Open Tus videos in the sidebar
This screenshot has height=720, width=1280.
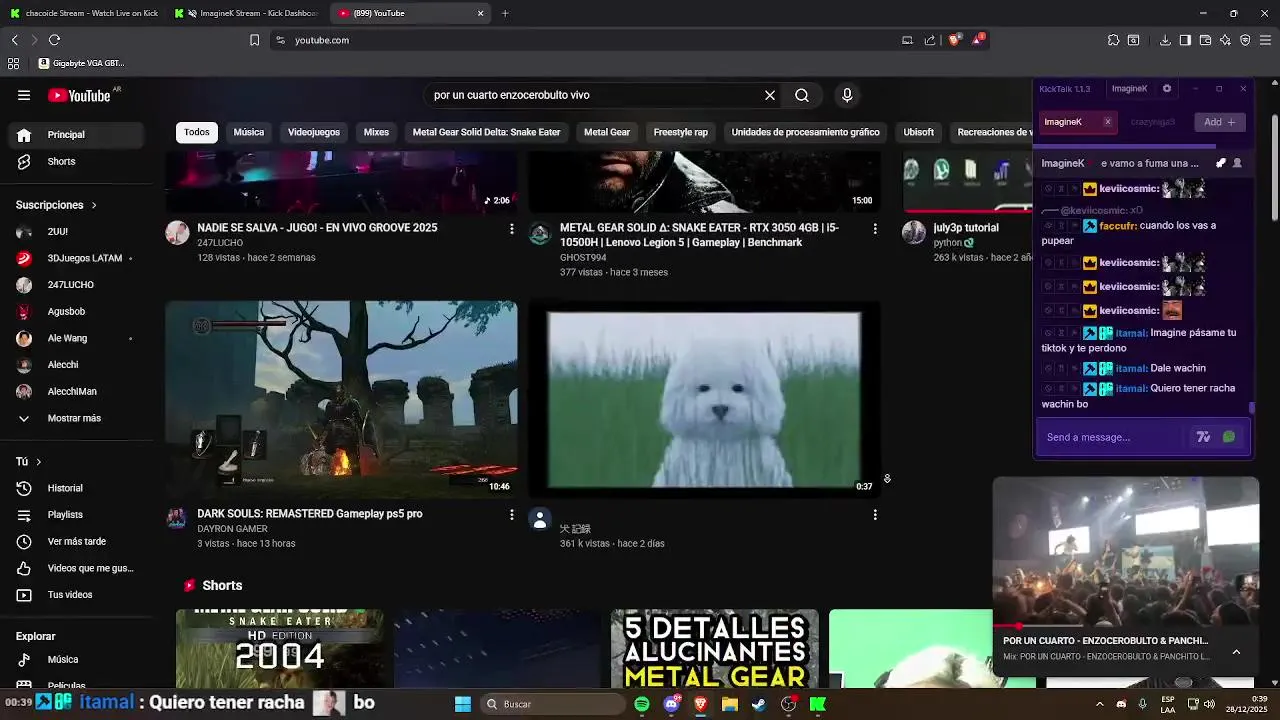click(76, 595)
